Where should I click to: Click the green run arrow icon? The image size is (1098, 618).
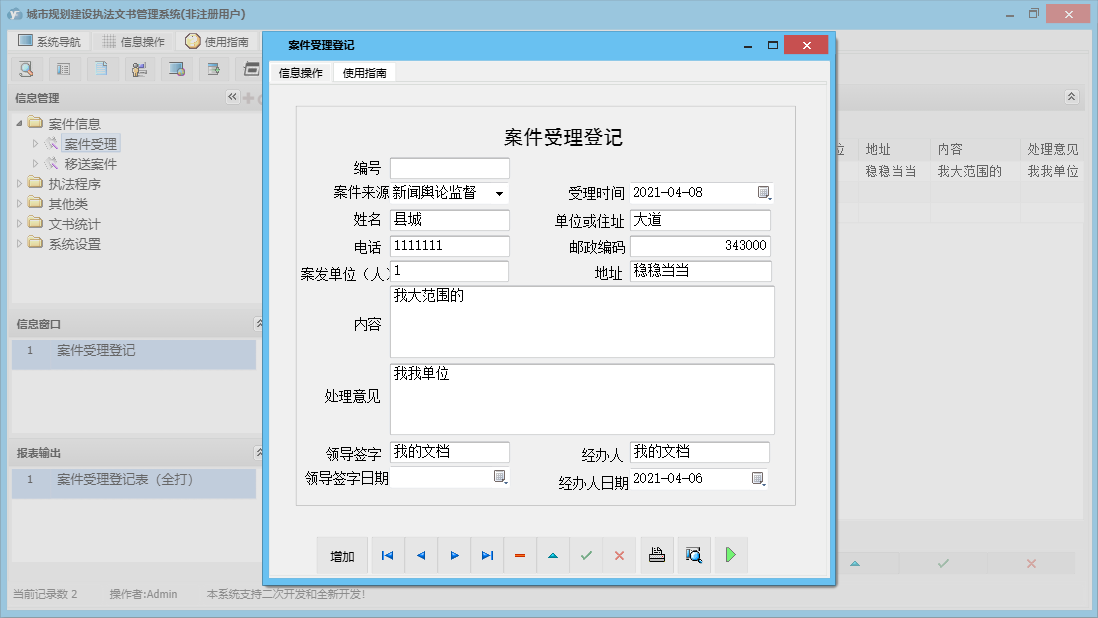click(x=730, y=555)
